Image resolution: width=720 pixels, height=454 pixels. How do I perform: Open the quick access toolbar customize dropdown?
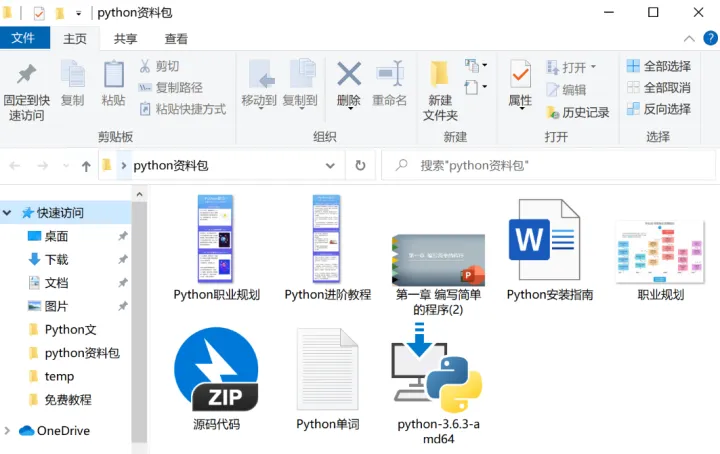(79, 14)
